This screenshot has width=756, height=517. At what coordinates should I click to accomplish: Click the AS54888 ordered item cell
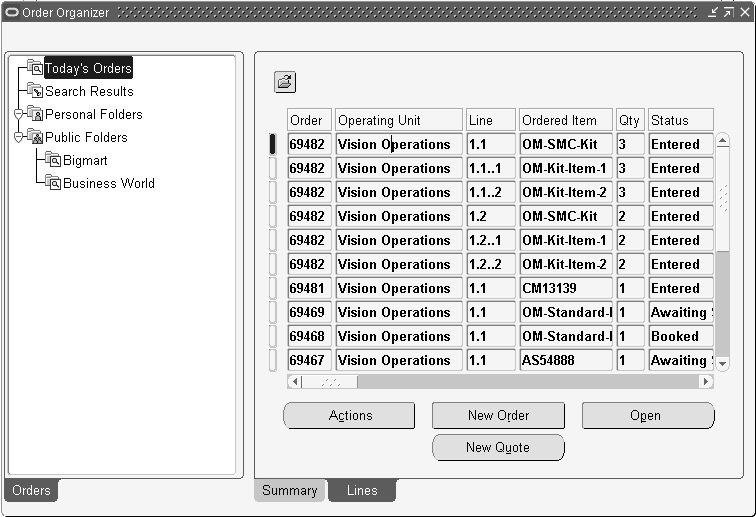pos(566,360)
